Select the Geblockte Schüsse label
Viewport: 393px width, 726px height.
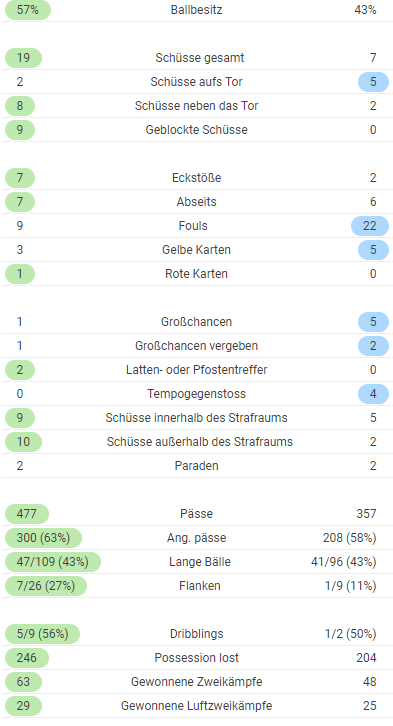tap(196, 130)
